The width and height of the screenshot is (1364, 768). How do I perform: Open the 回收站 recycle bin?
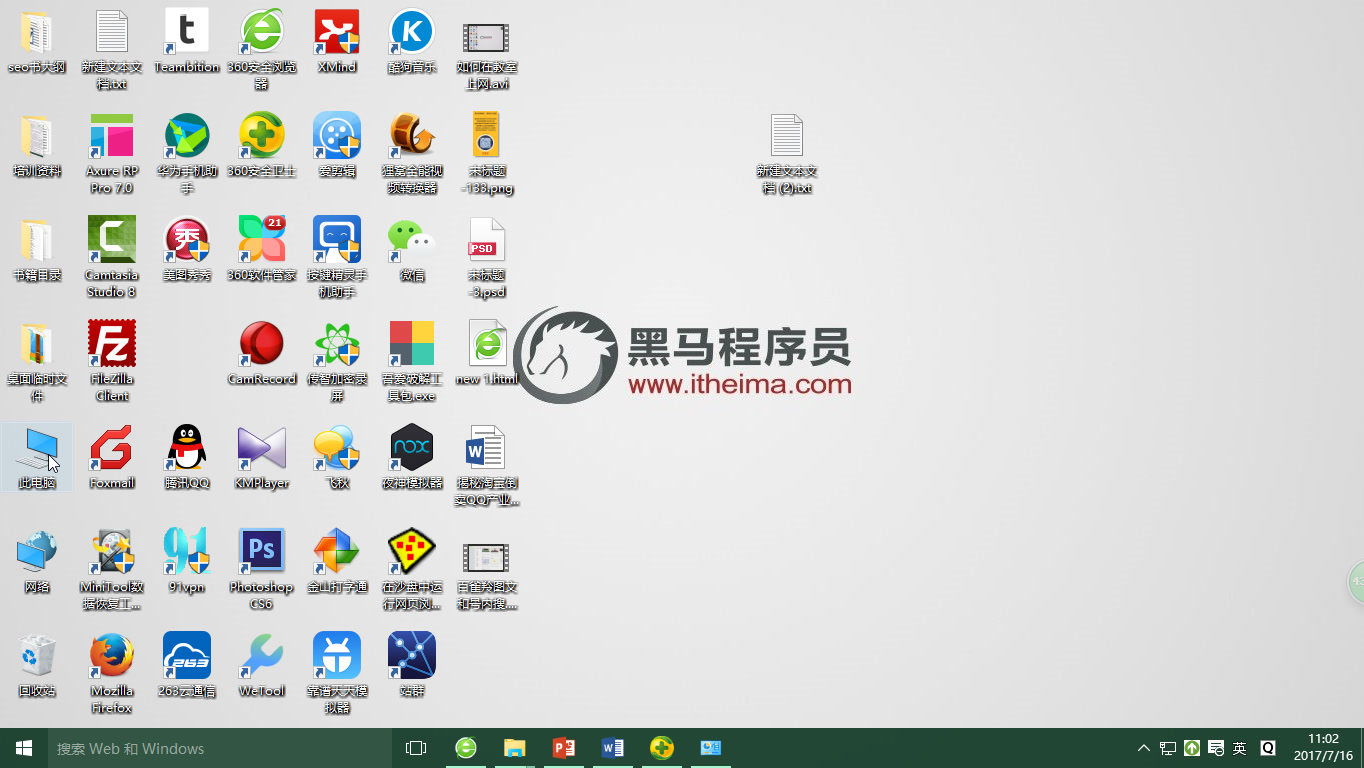coord(37,665)
